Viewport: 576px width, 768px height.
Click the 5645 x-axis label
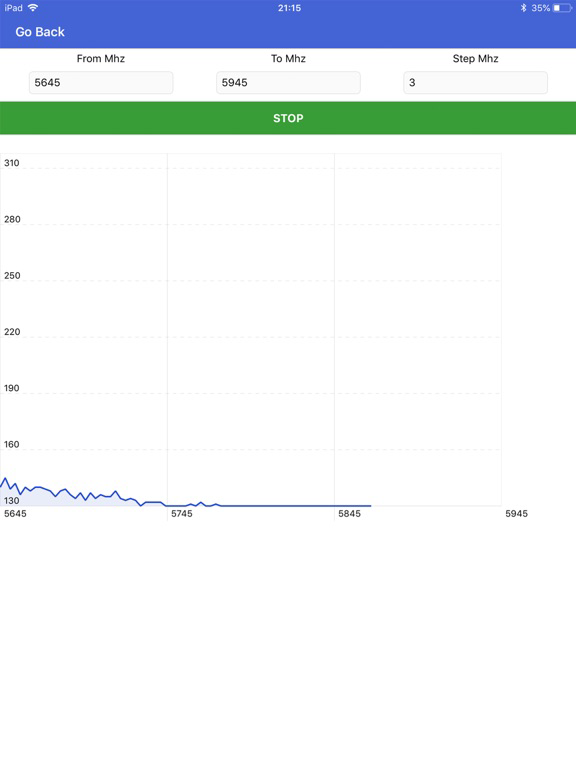pyautogui.click(x=15, y=513)
